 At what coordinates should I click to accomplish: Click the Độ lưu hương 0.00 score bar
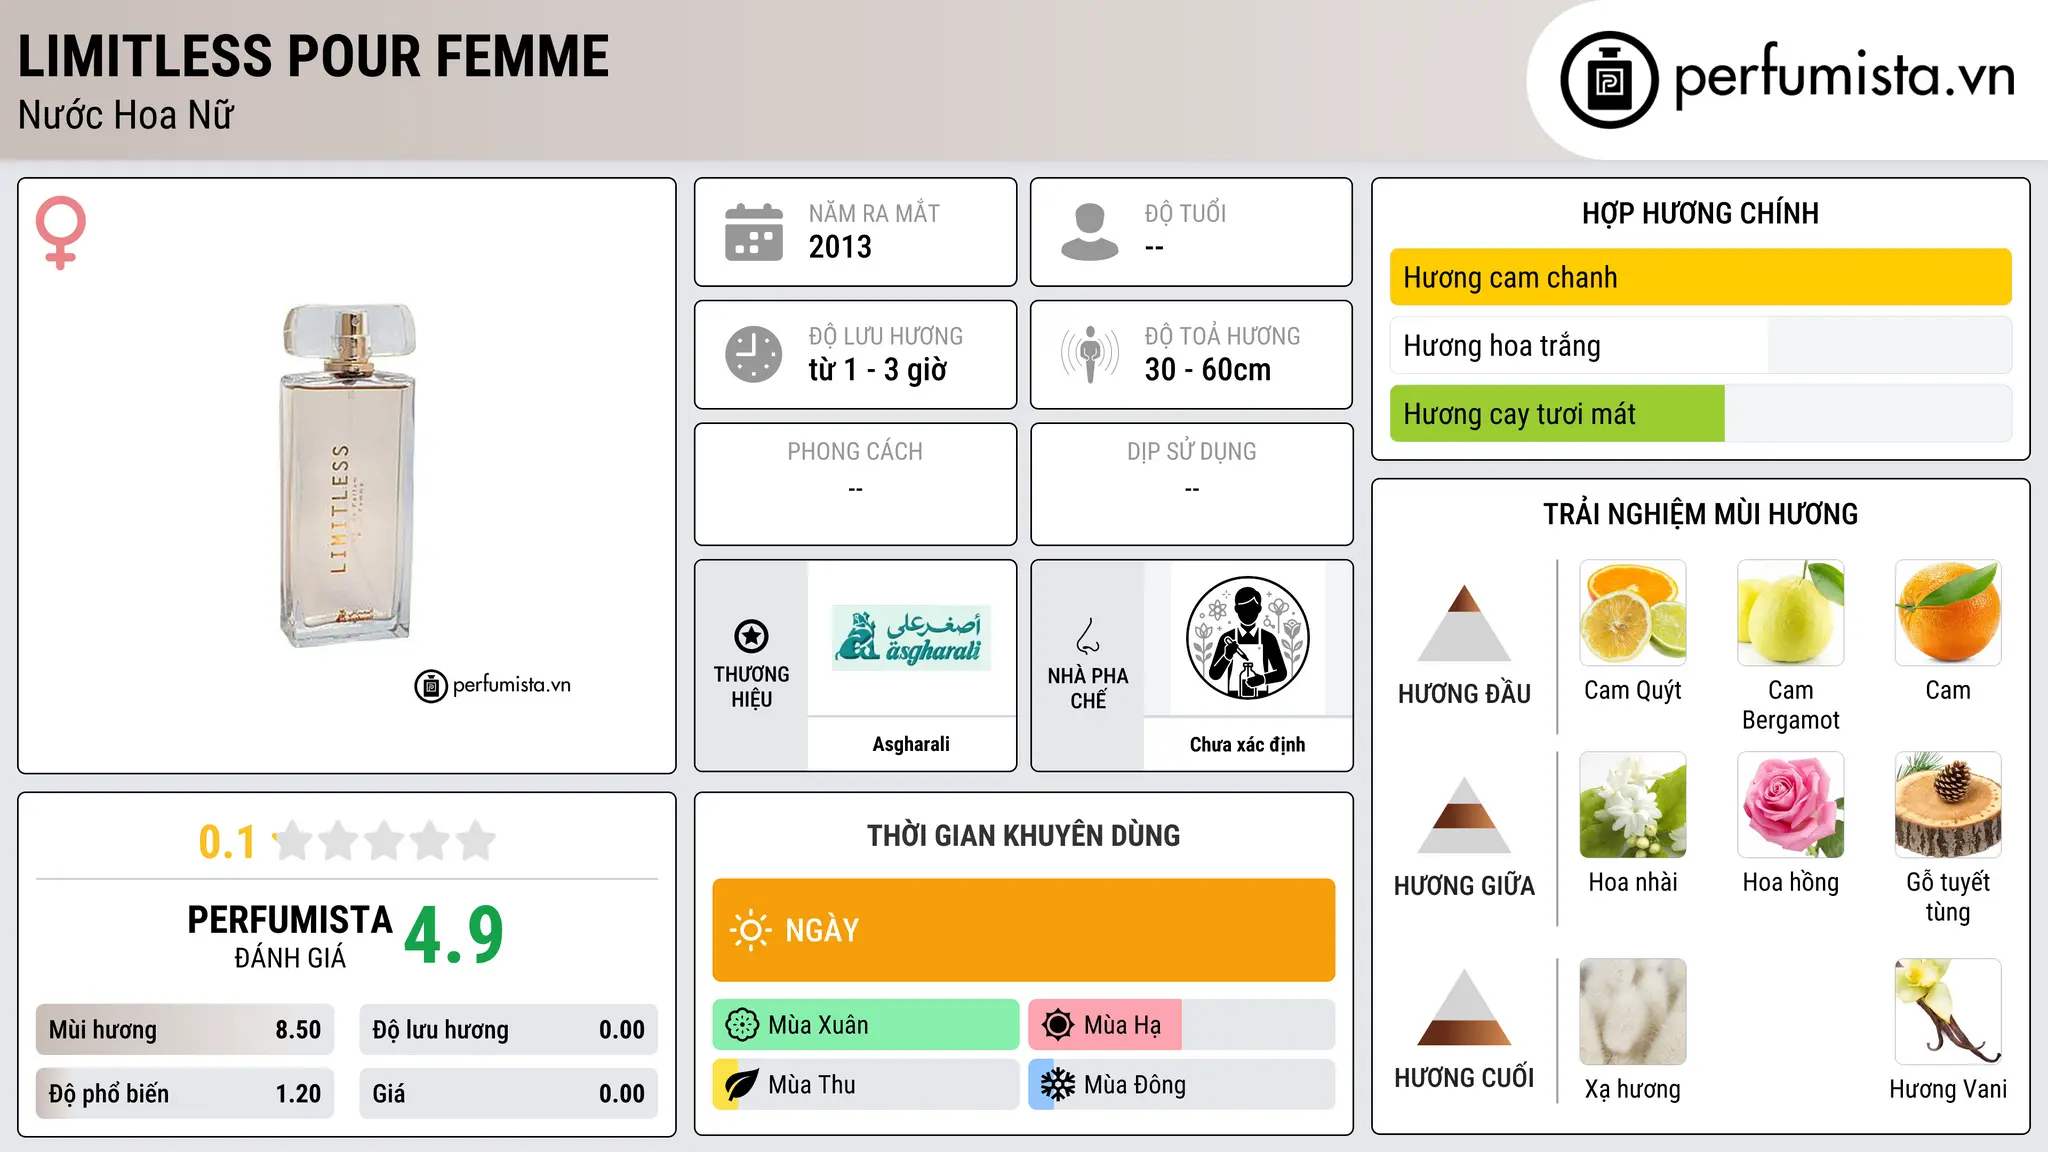pos(508,1030)
